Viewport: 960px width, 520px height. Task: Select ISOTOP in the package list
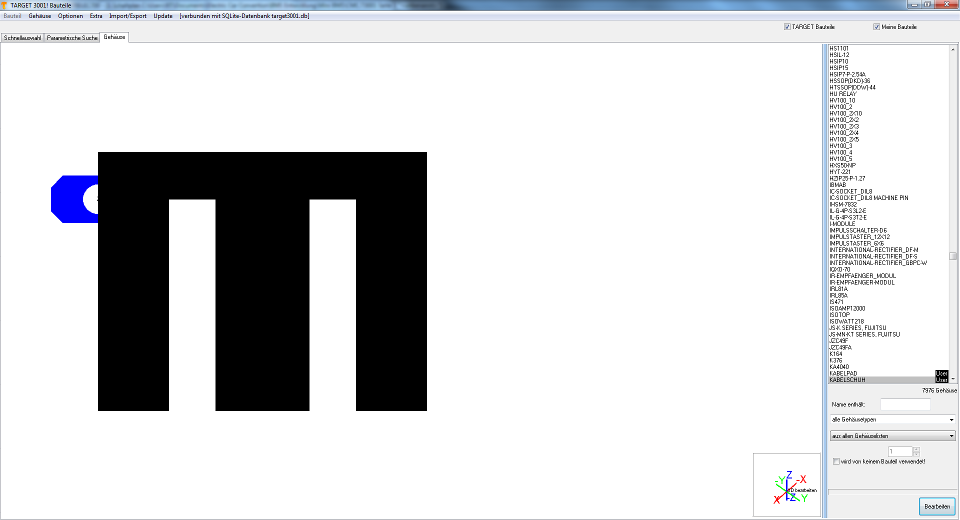(x=839, y=315)
